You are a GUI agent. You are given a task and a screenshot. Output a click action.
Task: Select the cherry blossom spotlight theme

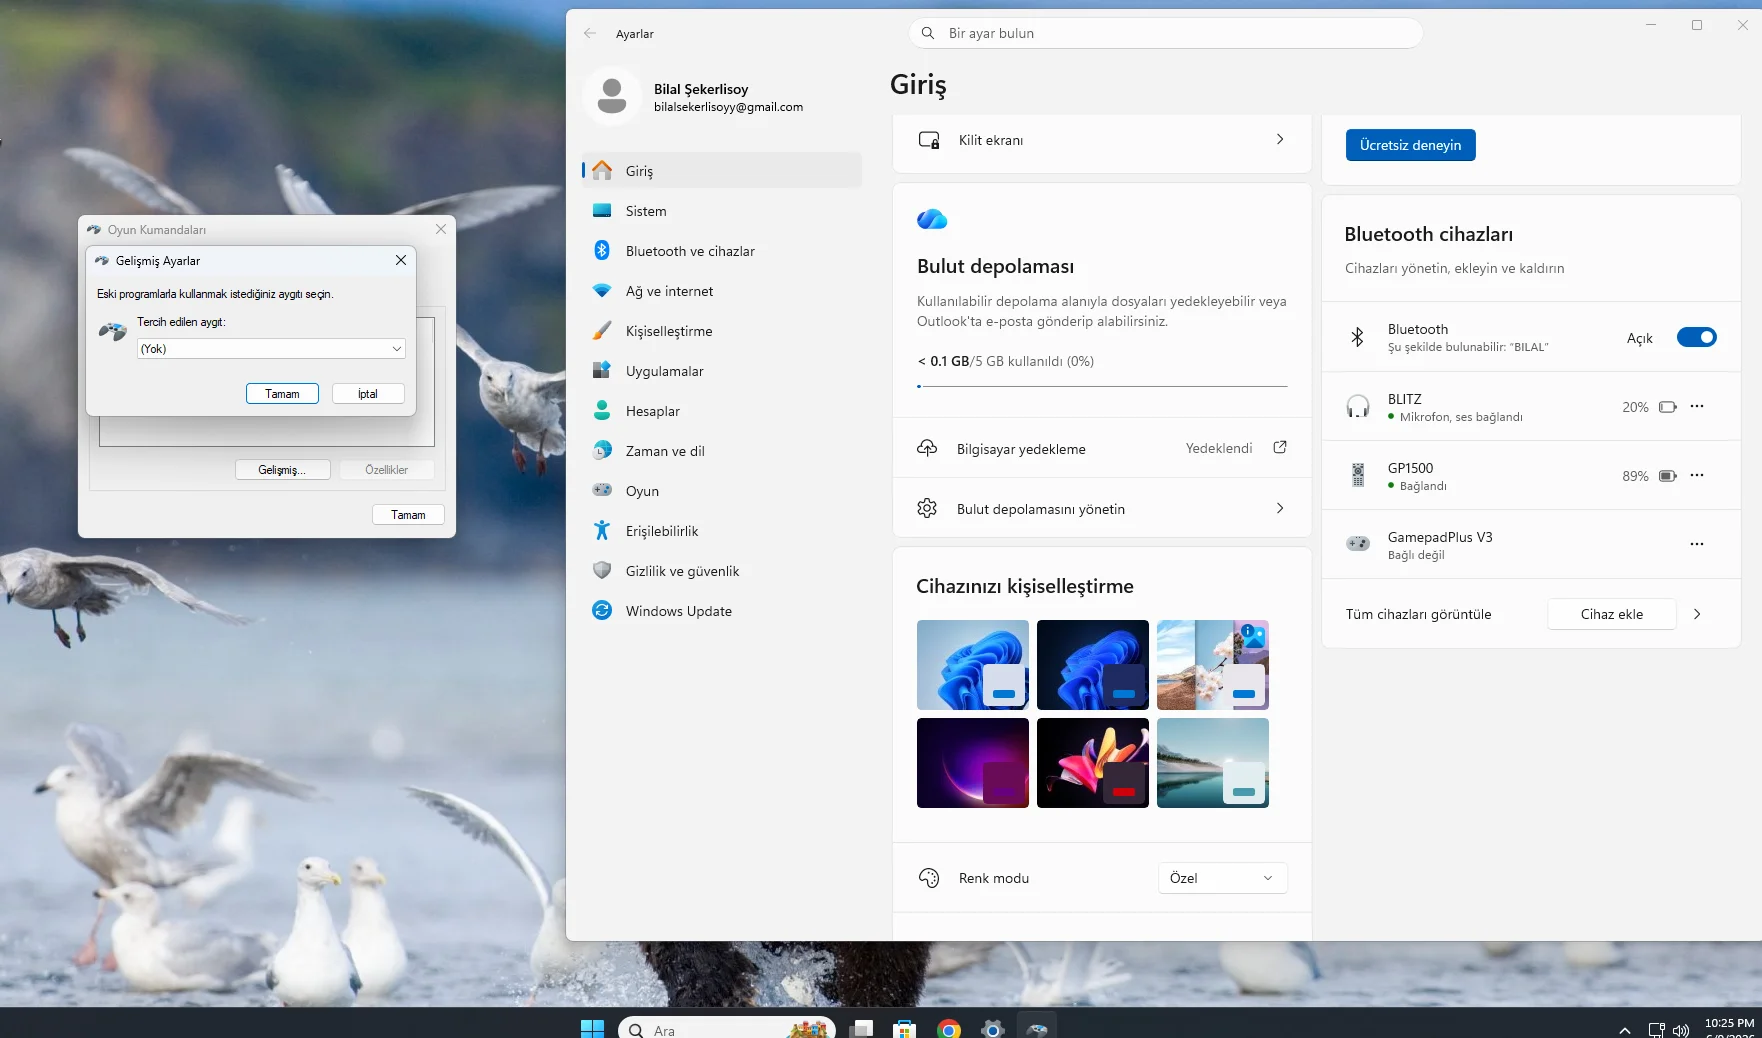(x=1213, y=665)
